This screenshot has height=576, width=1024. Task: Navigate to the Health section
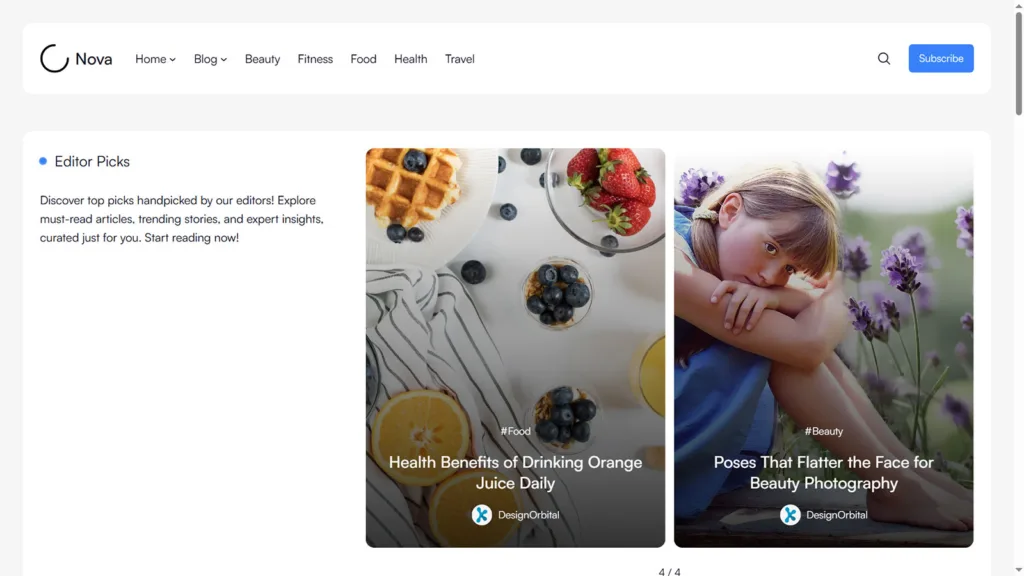pyautogui.click(x=410, y=59)
